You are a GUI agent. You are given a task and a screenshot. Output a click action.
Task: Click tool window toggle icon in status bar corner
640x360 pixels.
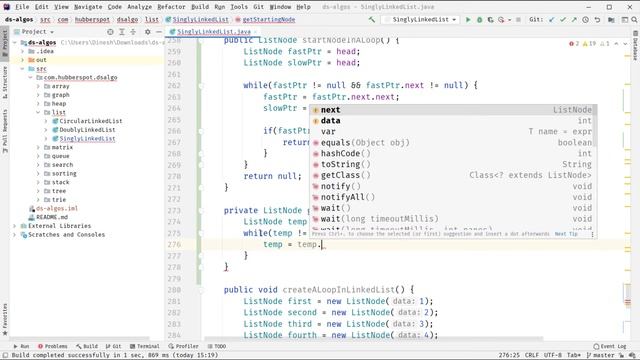pyautogui.click(x=5, y=355)
